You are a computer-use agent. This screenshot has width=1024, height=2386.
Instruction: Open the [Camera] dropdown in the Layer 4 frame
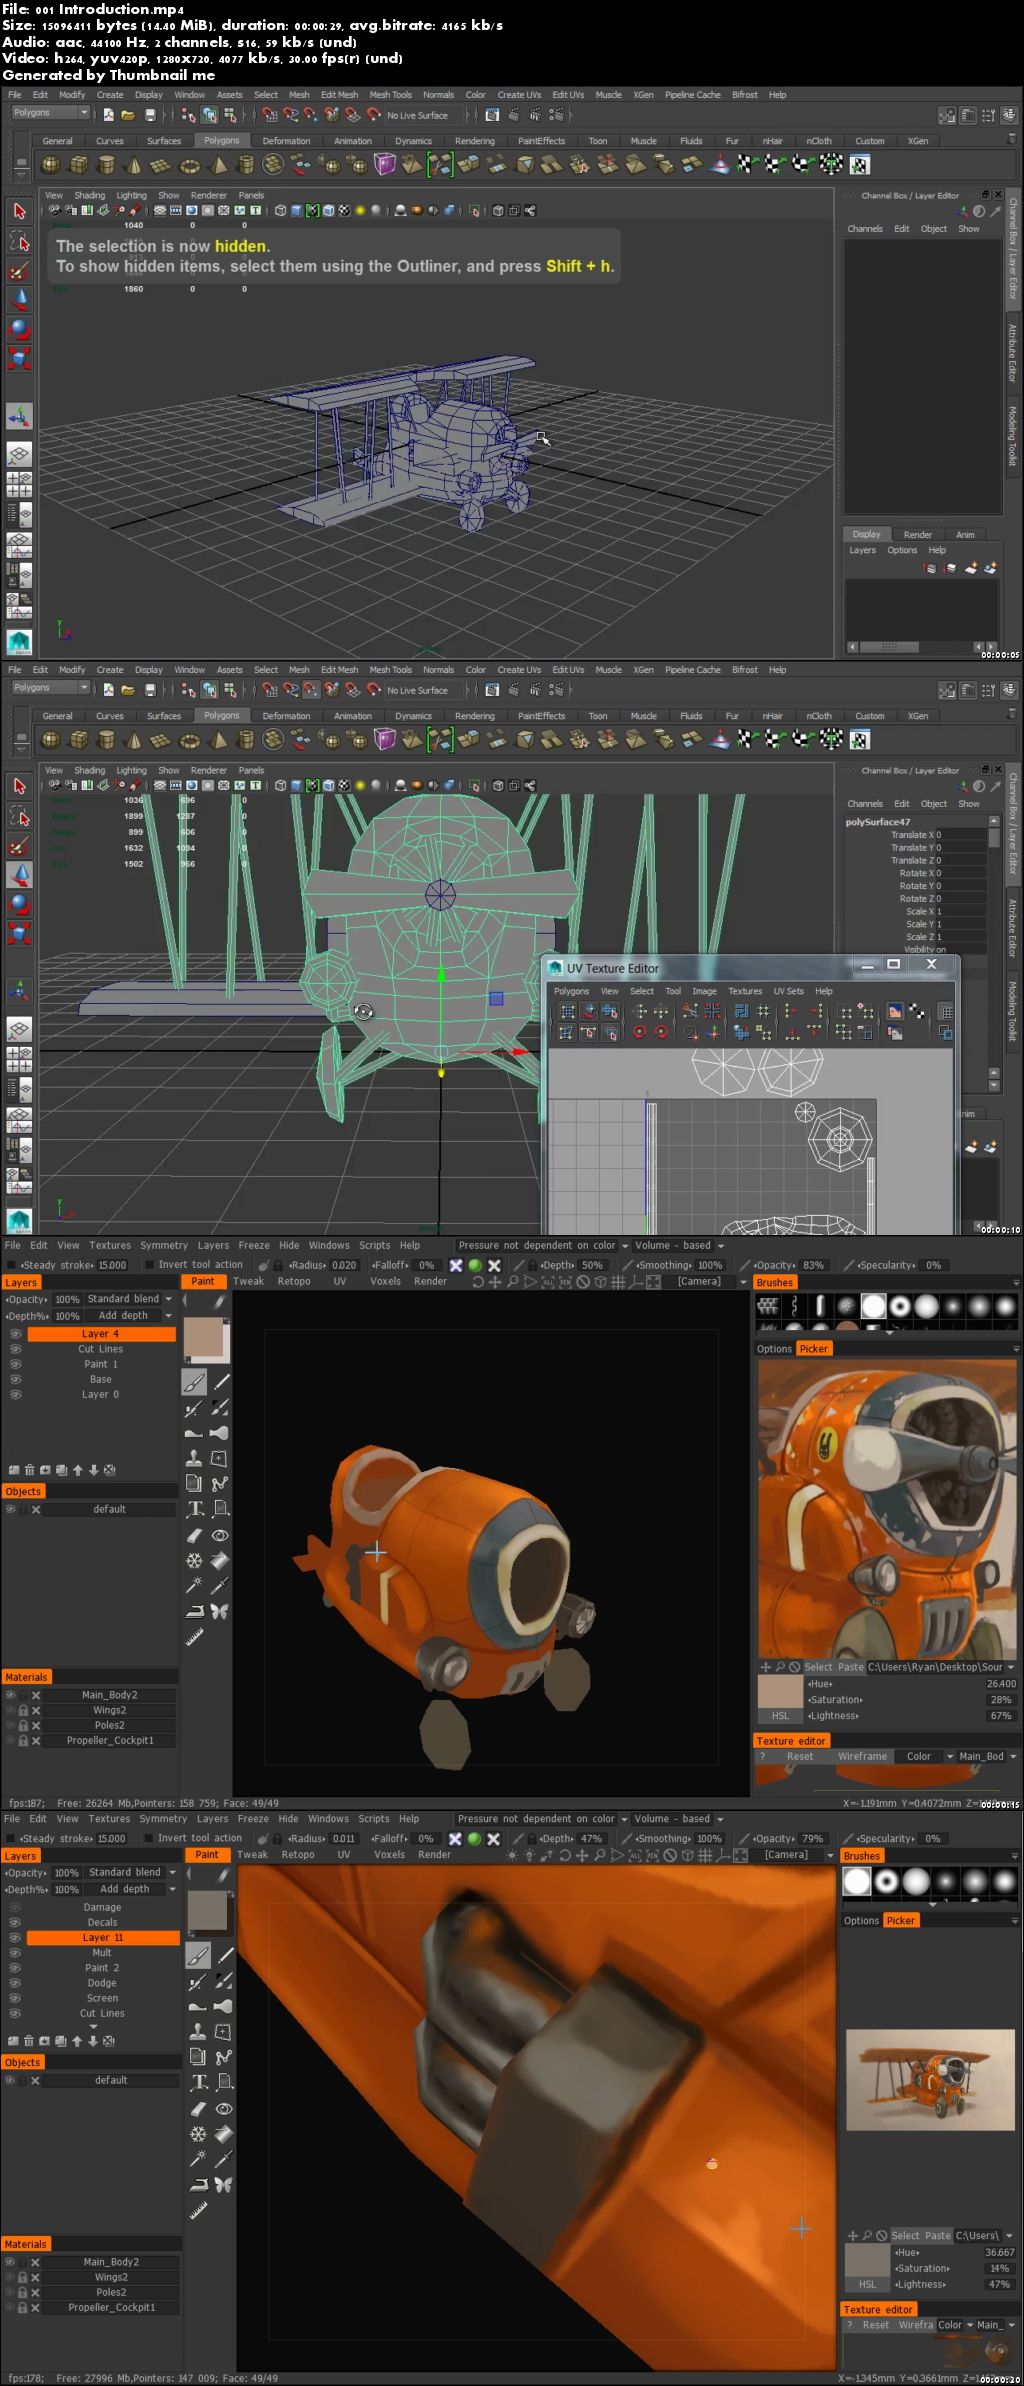pos(705,1282)
